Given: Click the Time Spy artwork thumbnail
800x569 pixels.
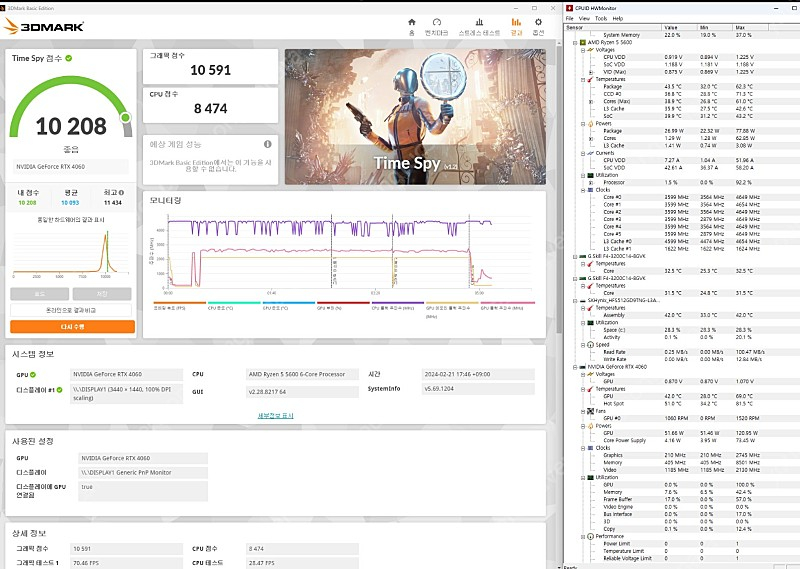Looking at the screenshot, I should tap(415, 116).
